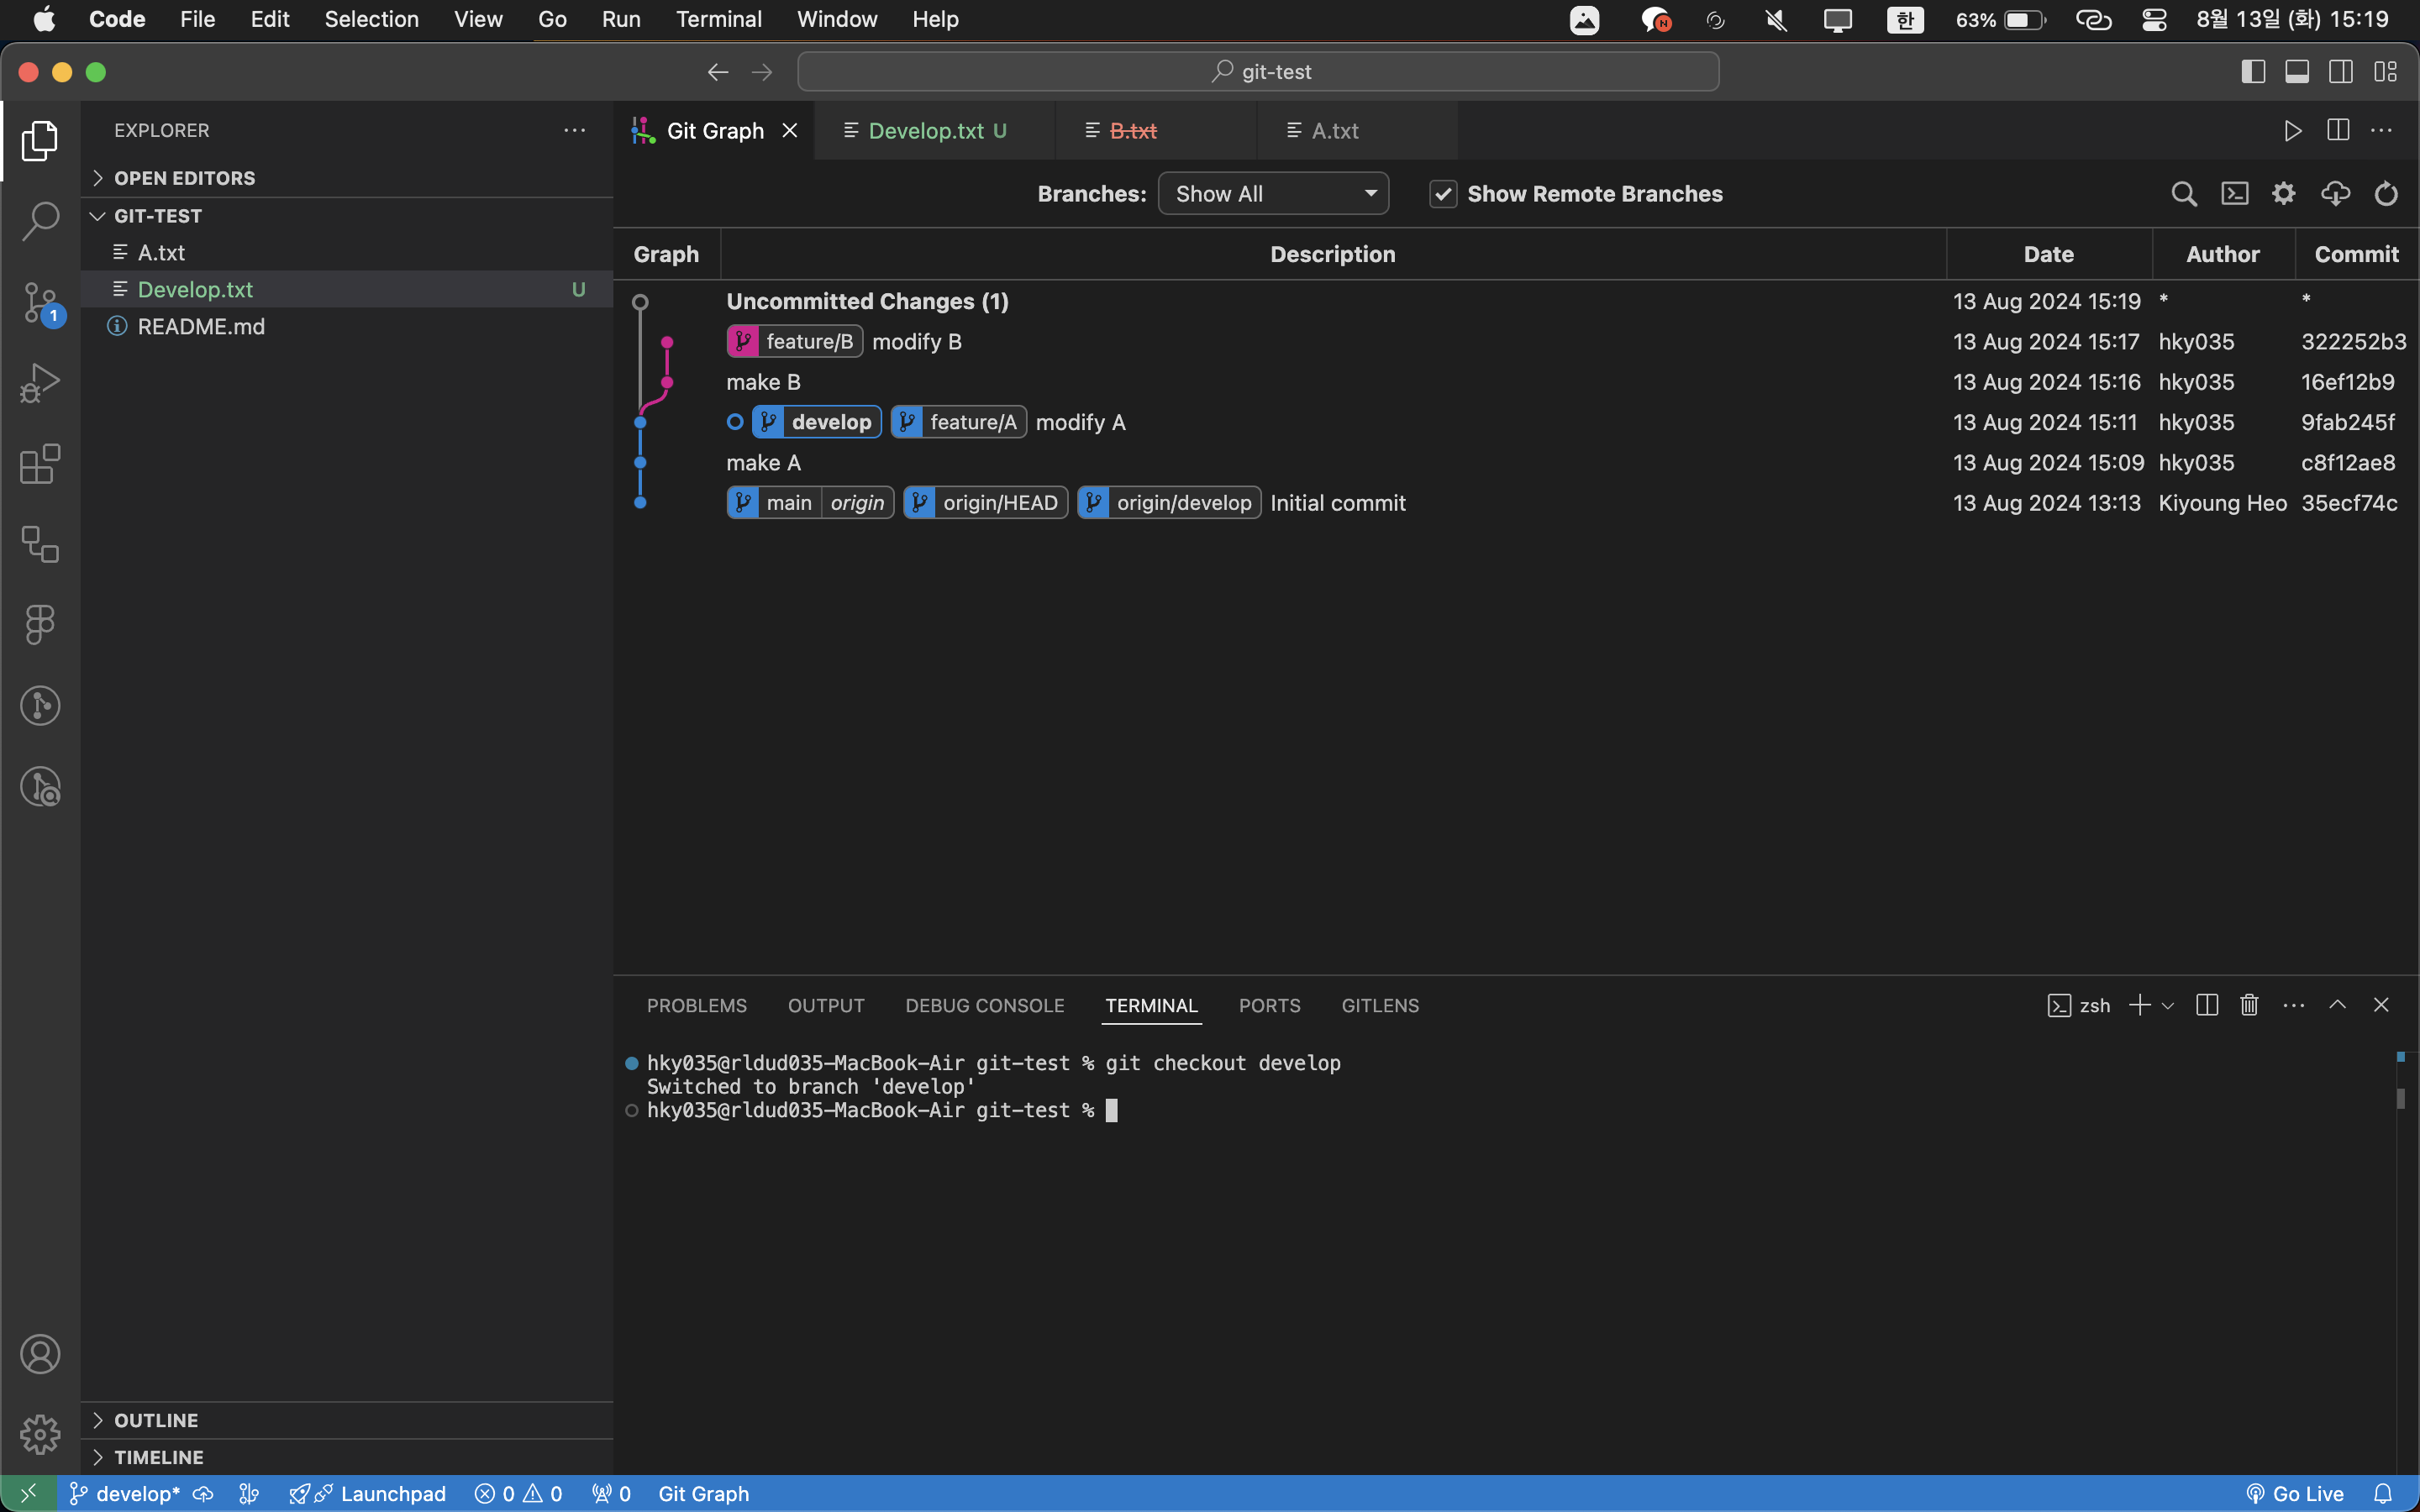Open the Accounts menu icon
2420x1512 pixels.
pos(40,1354)
